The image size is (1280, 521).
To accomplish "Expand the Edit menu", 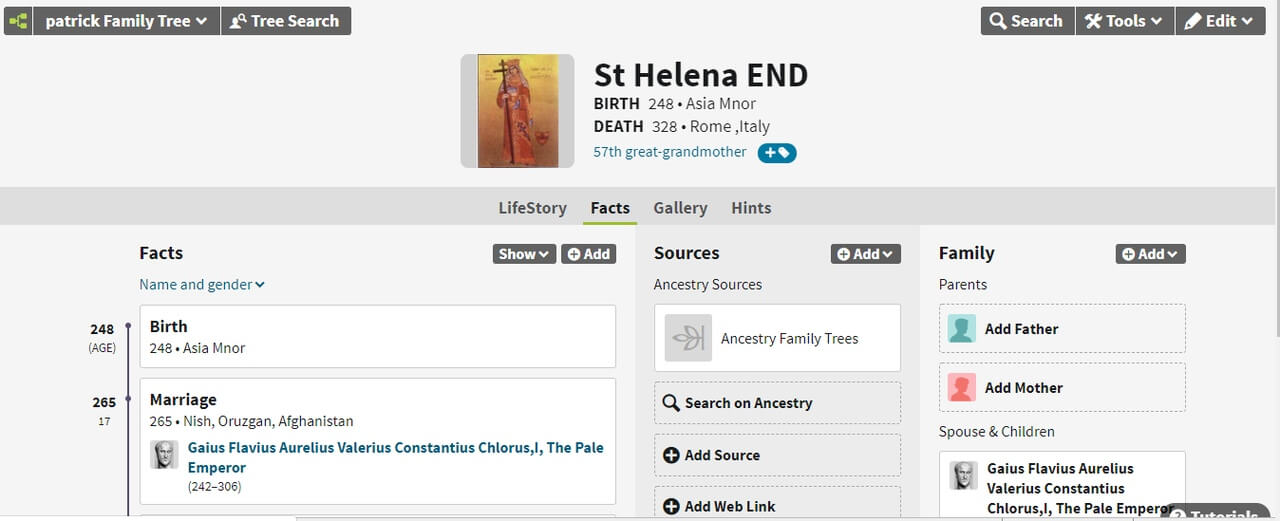I will point(1219,21).
